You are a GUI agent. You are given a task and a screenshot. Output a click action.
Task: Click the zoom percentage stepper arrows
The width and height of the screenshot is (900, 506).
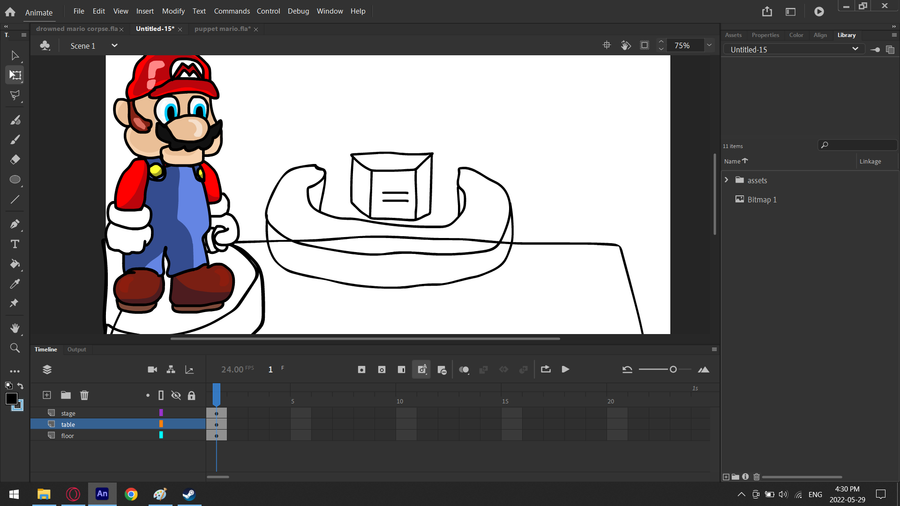pos(661,45)
